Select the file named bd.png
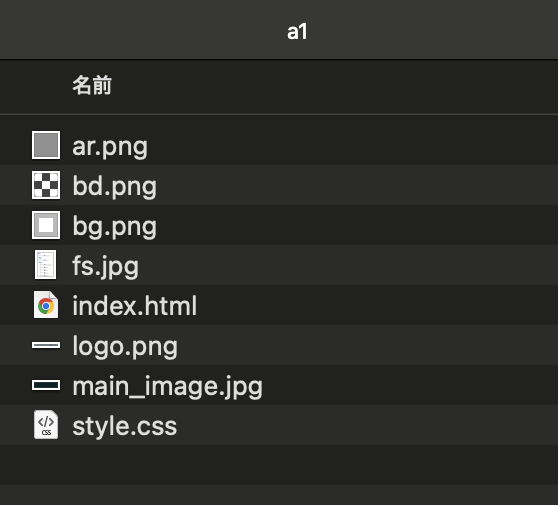The image size is (558, 505). (114, 186)
